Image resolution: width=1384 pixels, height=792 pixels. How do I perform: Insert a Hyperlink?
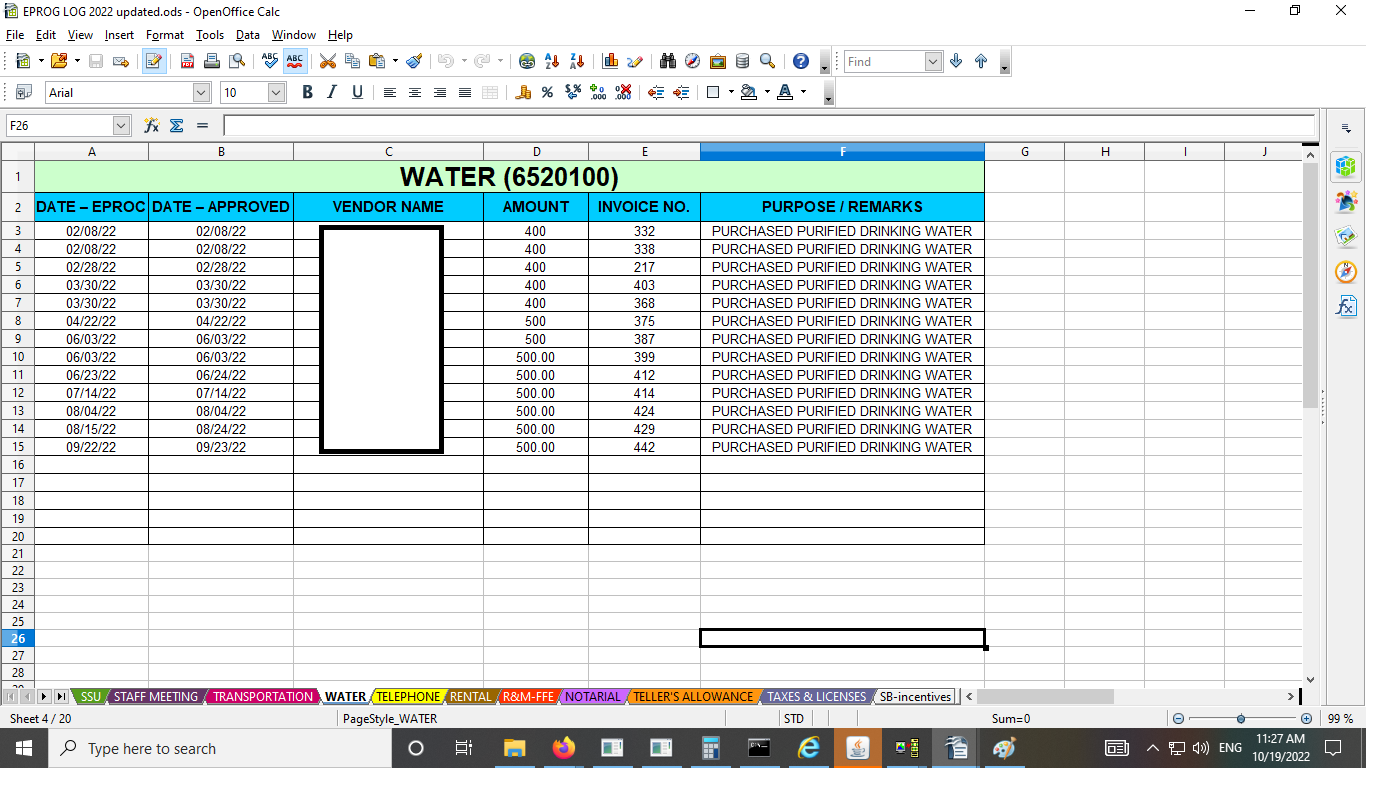(527, 61)
